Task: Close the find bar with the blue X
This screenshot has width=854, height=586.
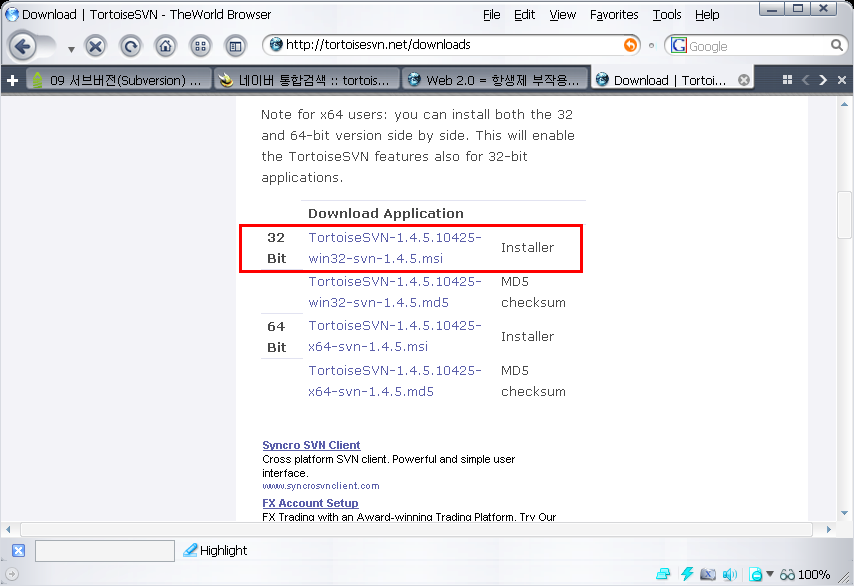Action: (19, 551)
